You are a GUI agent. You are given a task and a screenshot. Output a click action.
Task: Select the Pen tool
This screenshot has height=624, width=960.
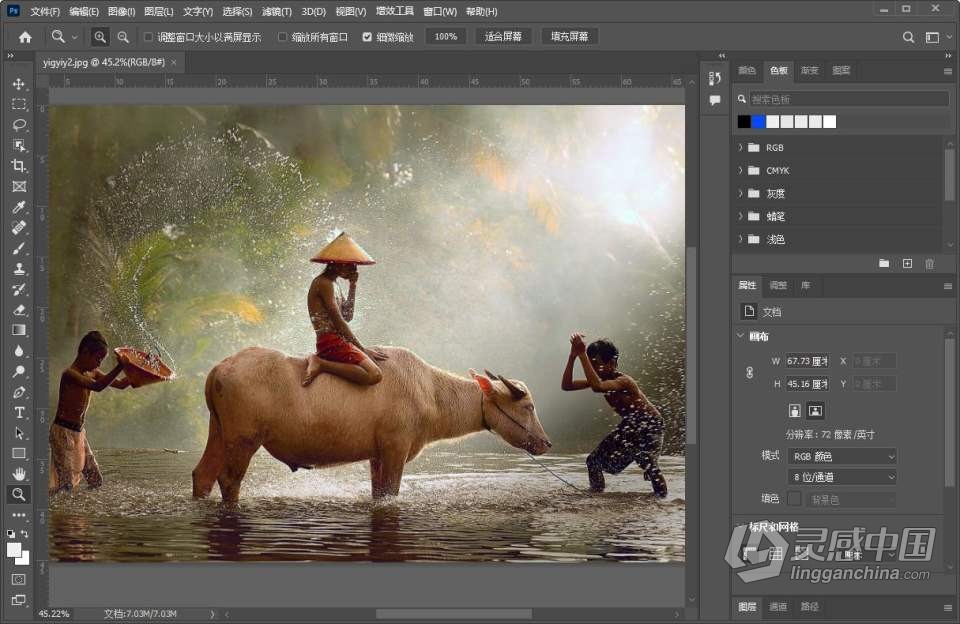19,392
